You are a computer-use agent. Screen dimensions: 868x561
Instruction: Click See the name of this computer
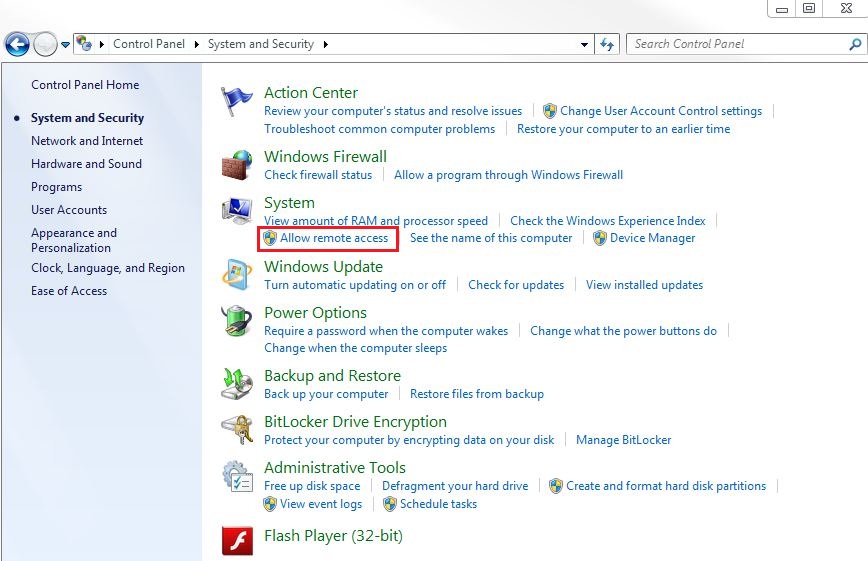point(491,238)
